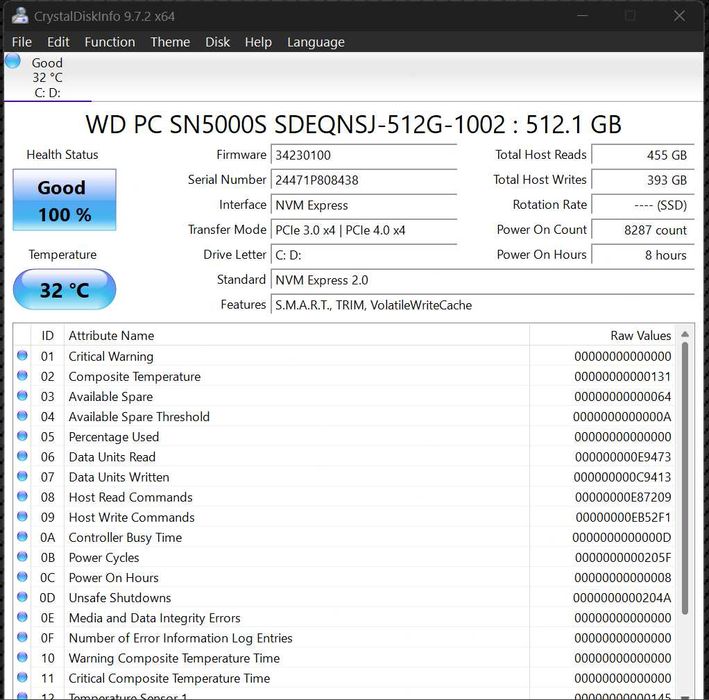Click the attribute list scroll-up arrow
The height and width of the screenshot is (700, 709).
[685, 335]
